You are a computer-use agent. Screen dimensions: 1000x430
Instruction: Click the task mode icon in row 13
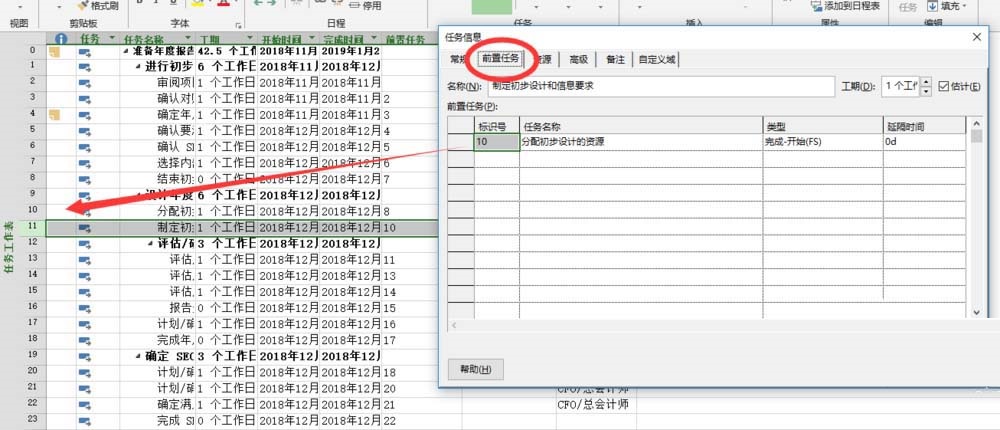(85, 260)
